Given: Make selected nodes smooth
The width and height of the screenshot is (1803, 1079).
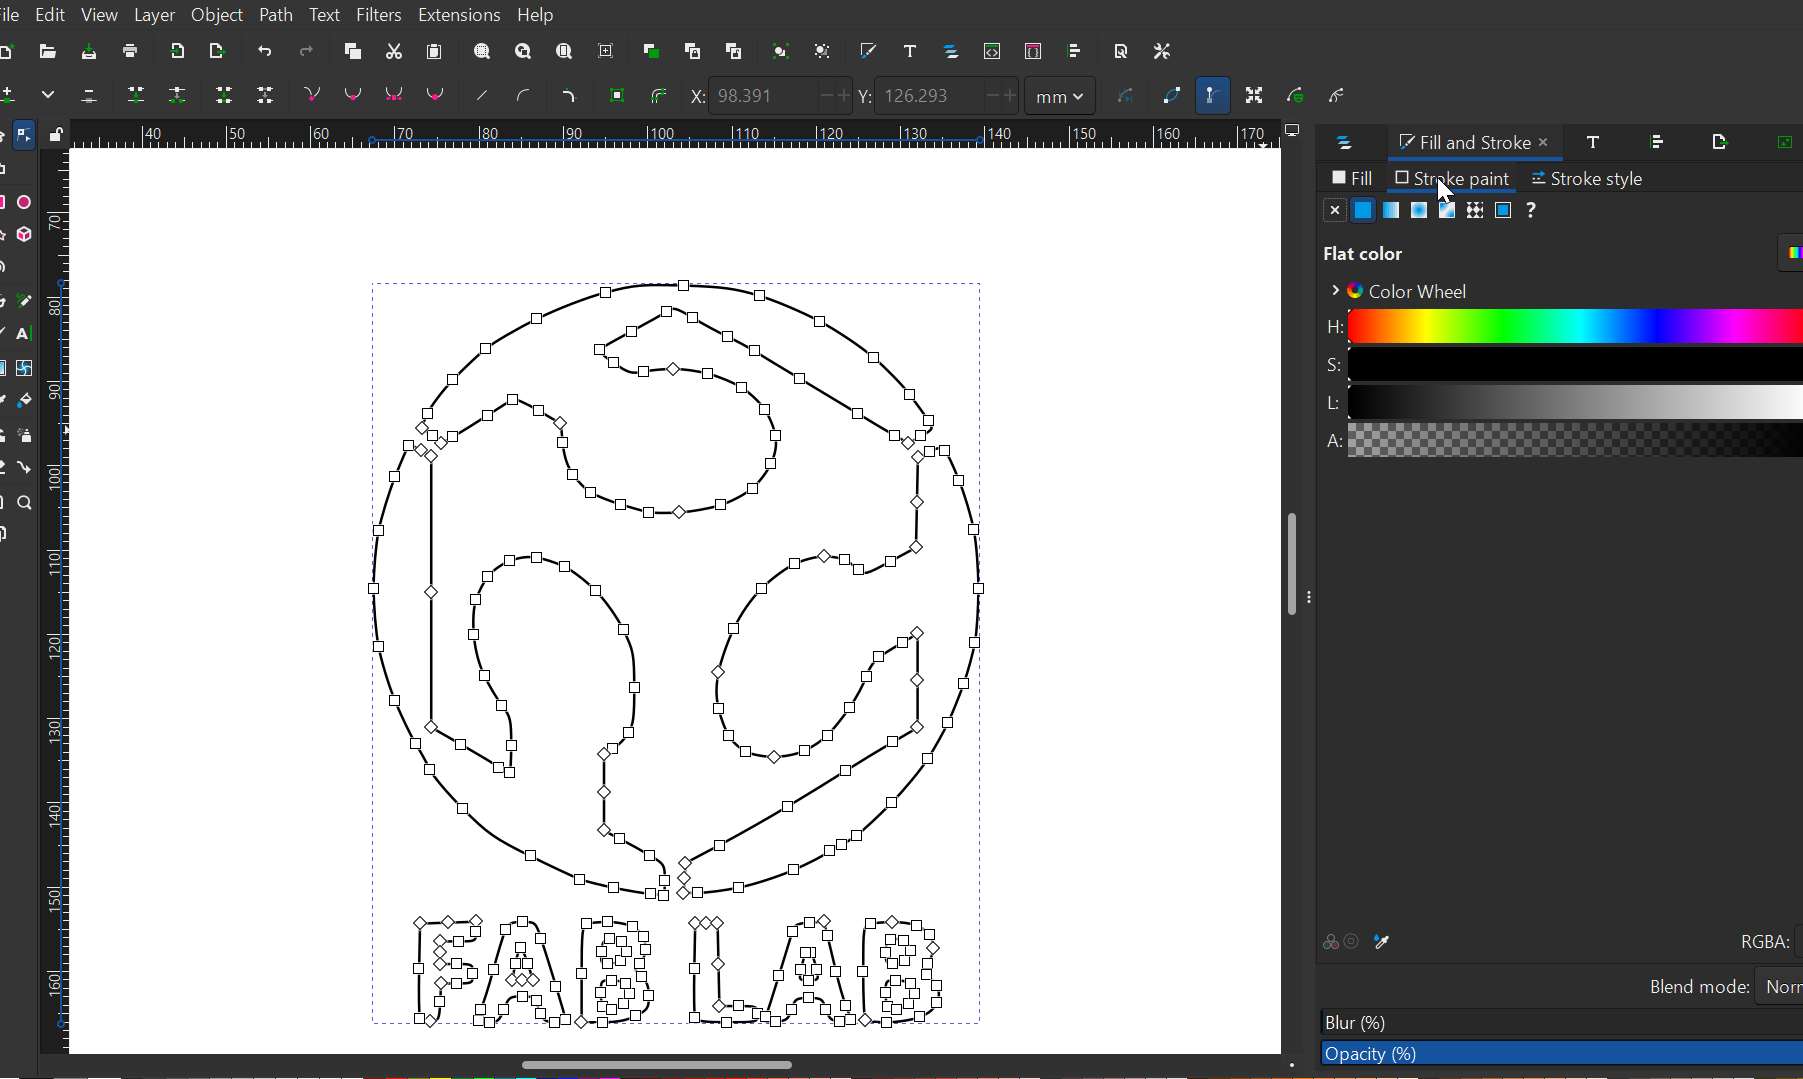Looking at the screenshot, I should [x=353, y=95].
